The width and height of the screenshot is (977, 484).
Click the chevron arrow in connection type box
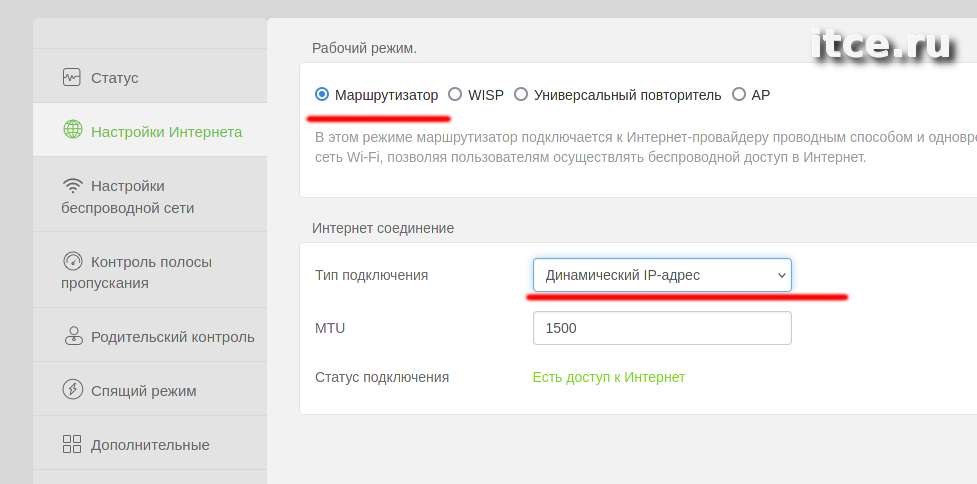[781, 275]
